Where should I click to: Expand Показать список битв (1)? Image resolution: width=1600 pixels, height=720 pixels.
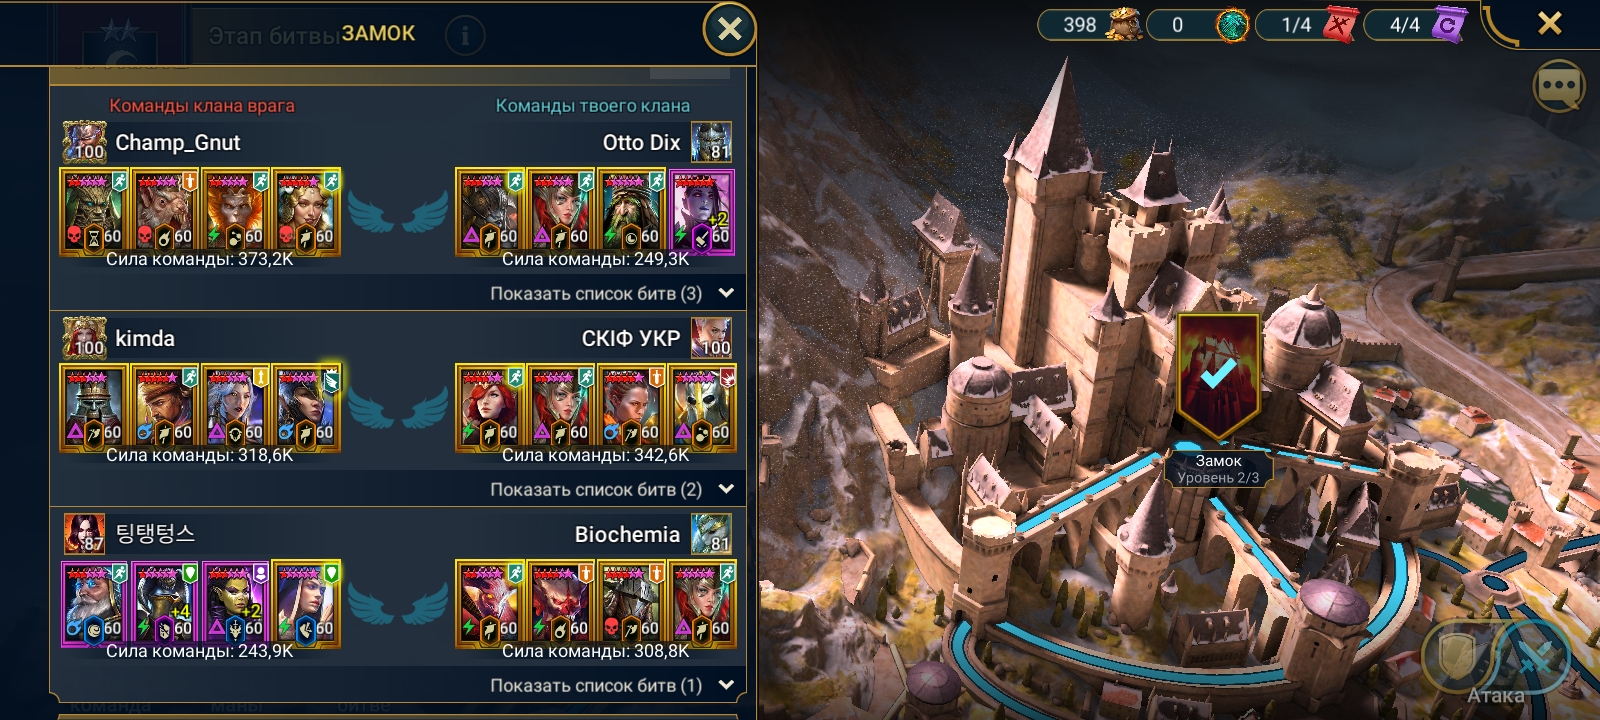[x=612, y=685]
